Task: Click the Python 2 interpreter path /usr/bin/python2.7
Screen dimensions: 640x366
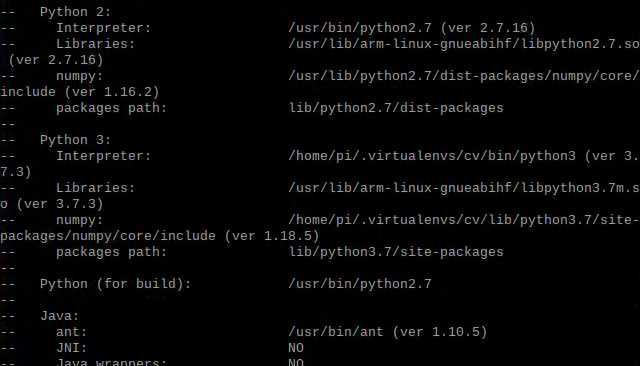Action: point(360,28)
